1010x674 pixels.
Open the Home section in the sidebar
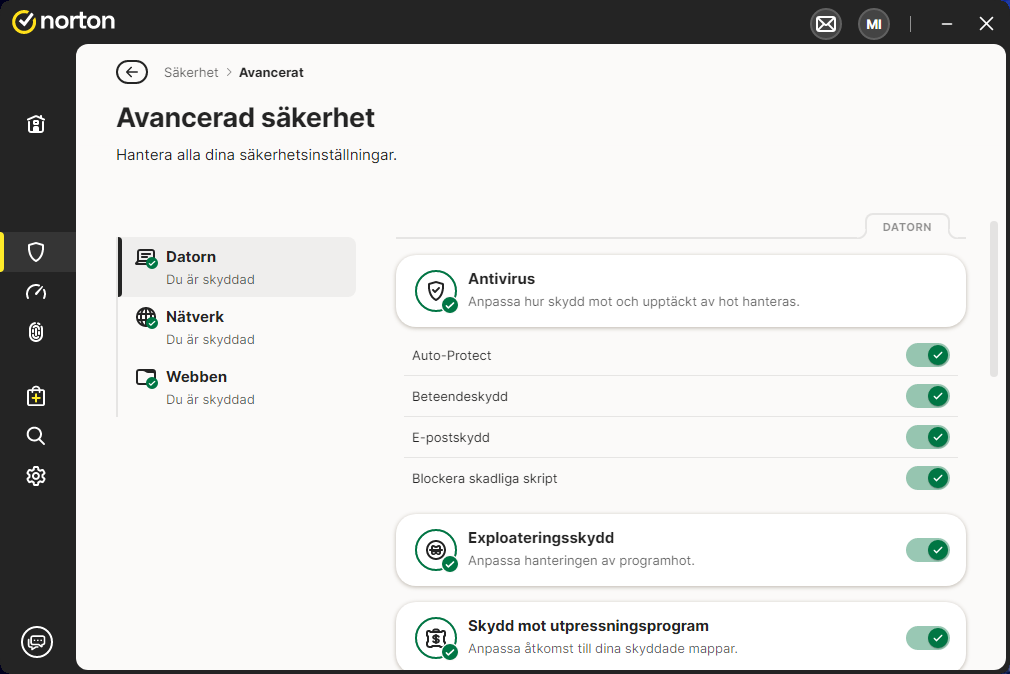(x=36, y=124)
